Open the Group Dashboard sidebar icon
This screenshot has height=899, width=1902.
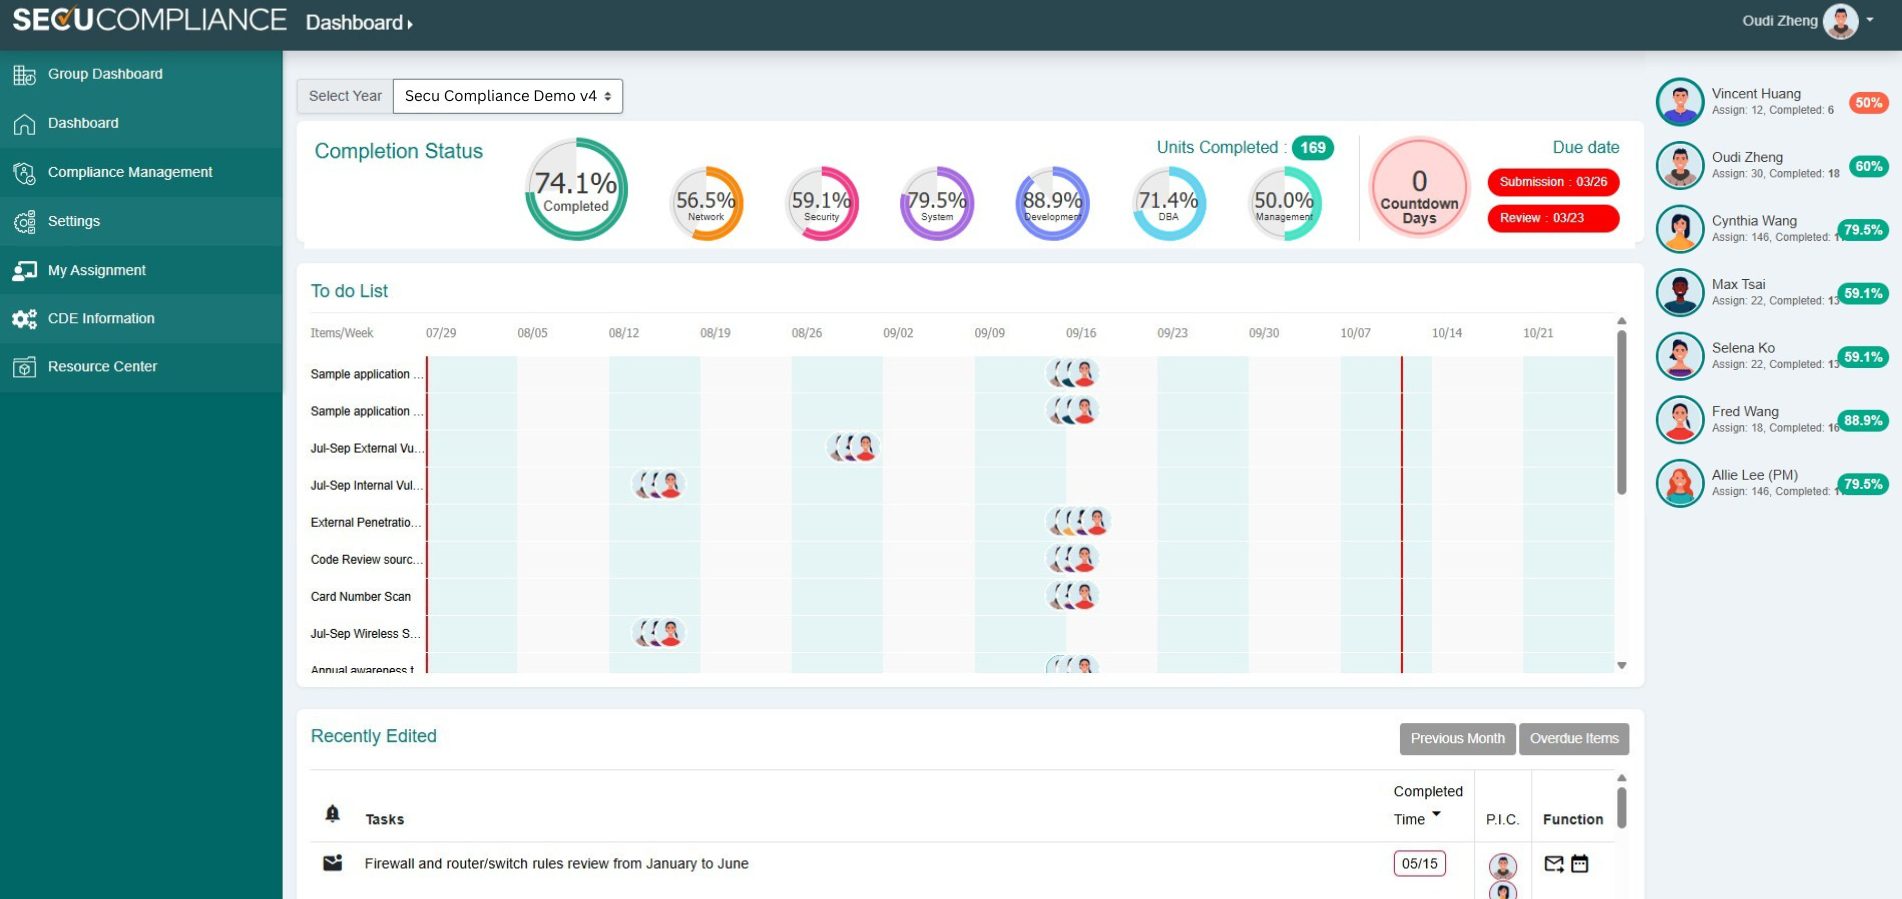click(24, 74)
